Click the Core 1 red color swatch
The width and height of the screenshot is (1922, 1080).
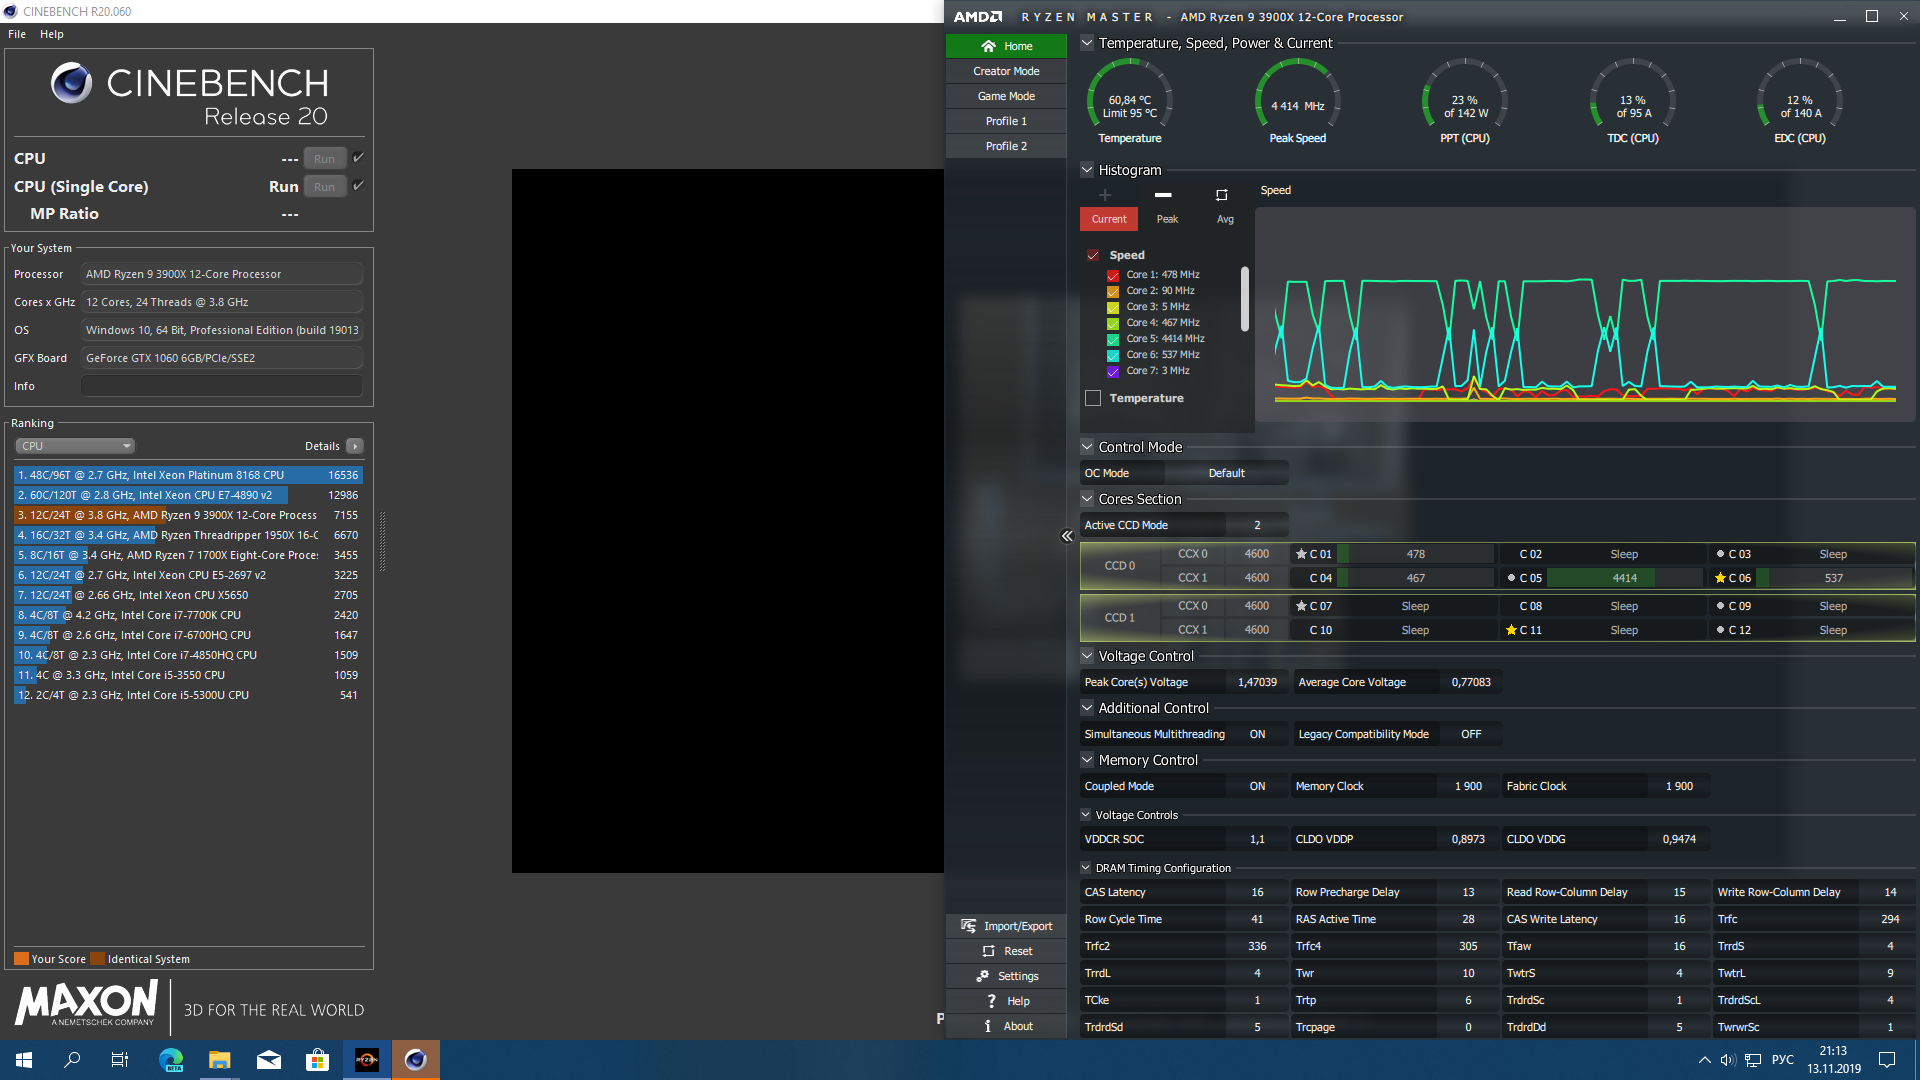pyautogui.click(x=1113, y=275)
